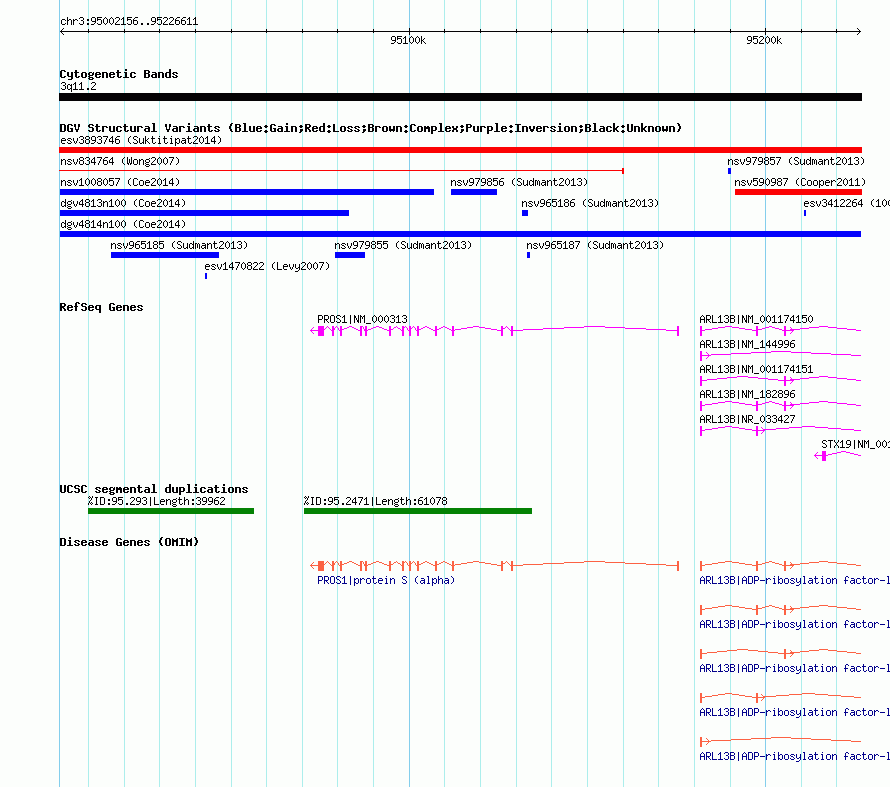Click the 3q11.2 cytogenetic band label
The image size is (890, 787).
78,86
